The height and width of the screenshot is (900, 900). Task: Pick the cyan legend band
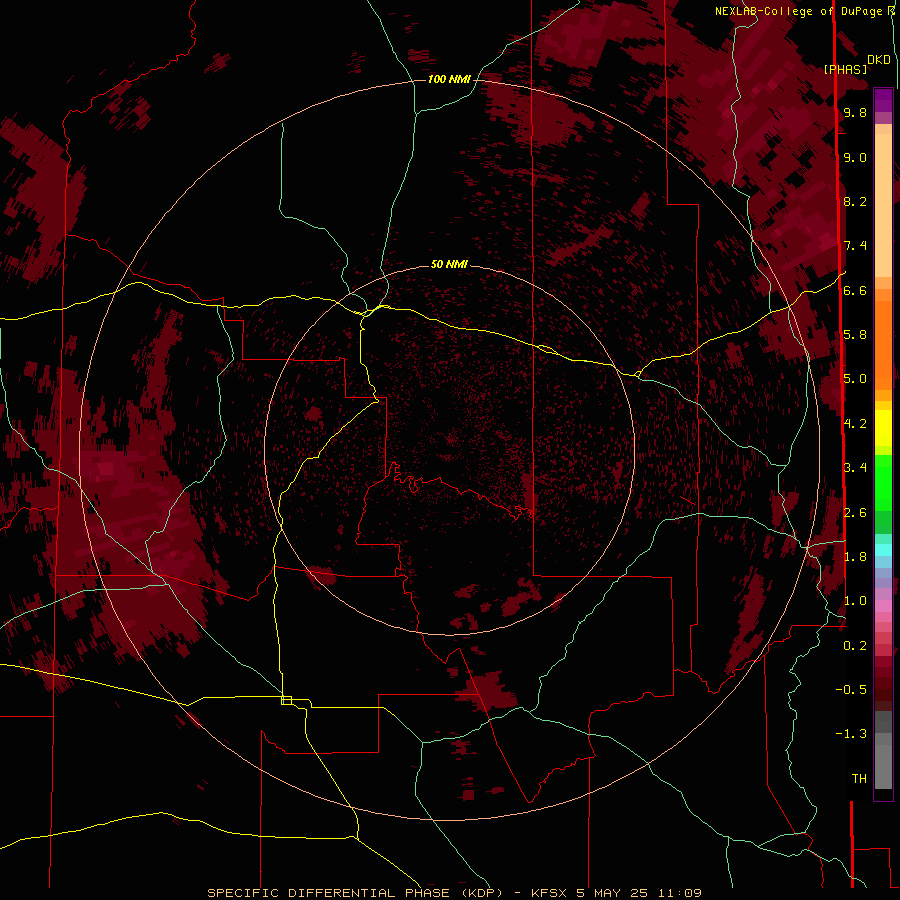883,550
